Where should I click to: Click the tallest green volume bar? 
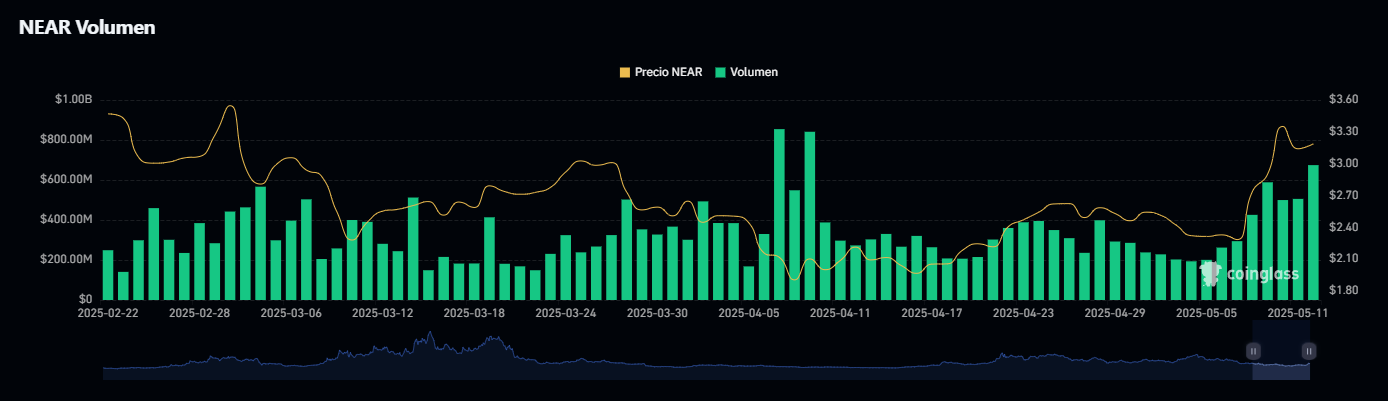(779, 214)
